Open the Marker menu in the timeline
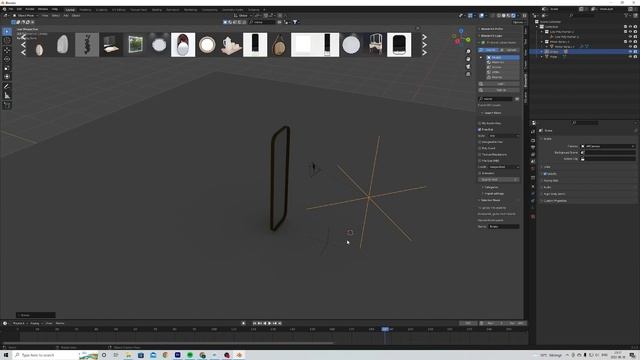 tap(60, 323)
